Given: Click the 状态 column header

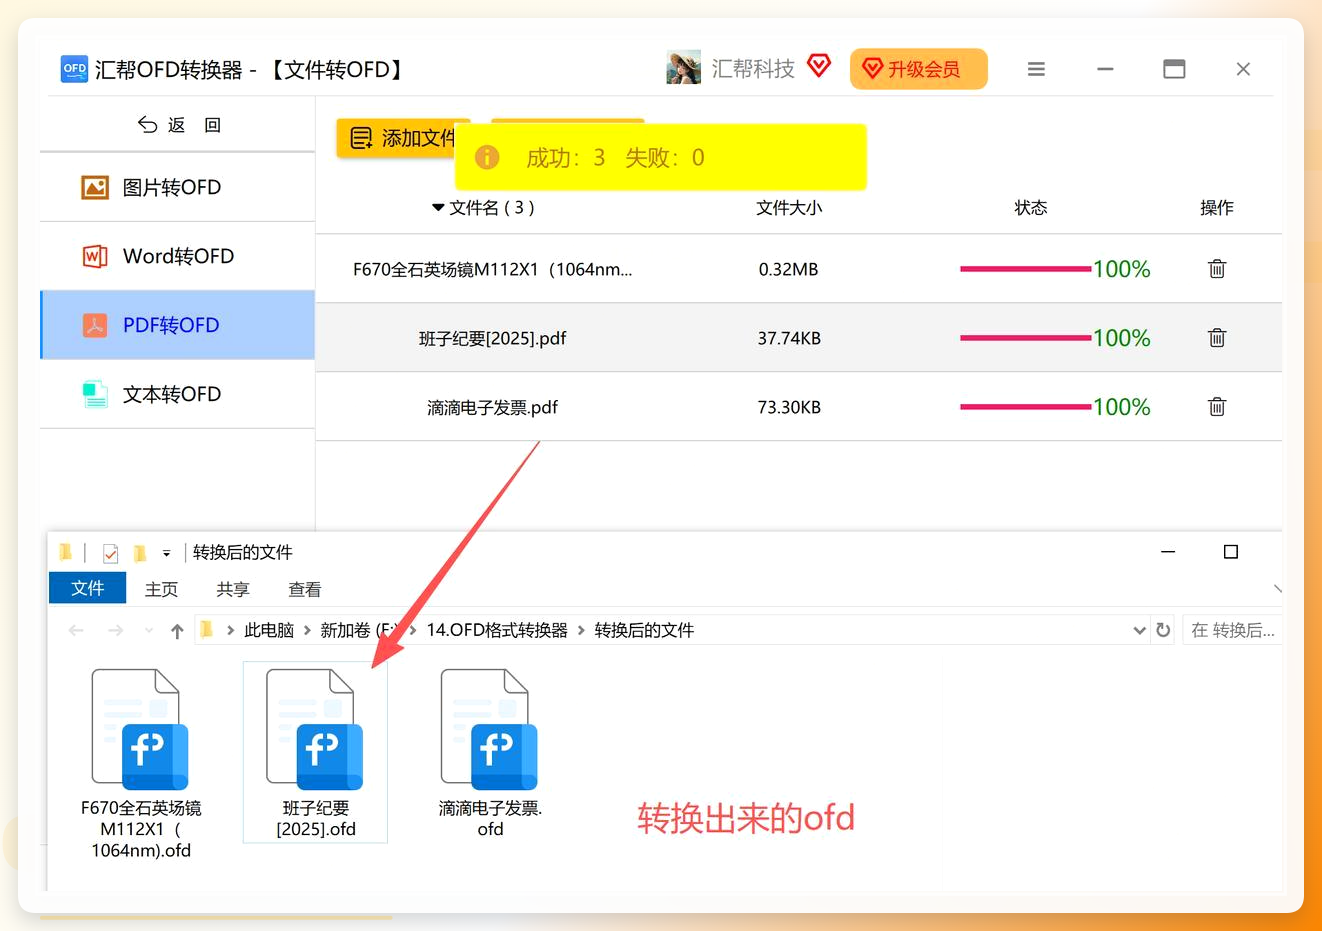Looking at the screenshot, I should 1030,208.
